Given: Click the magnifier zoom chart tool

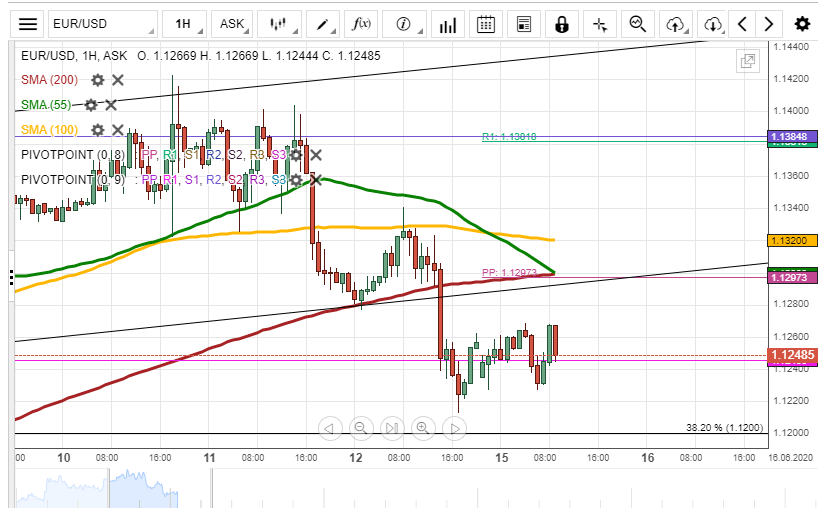Looking at the screenshot, I should click(x=638, y=24).
